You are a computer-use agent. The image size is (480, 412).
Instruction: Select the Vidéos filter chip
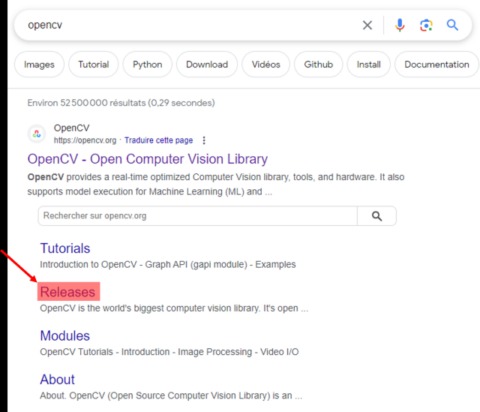pyautogui.click(x=266, y=64)
